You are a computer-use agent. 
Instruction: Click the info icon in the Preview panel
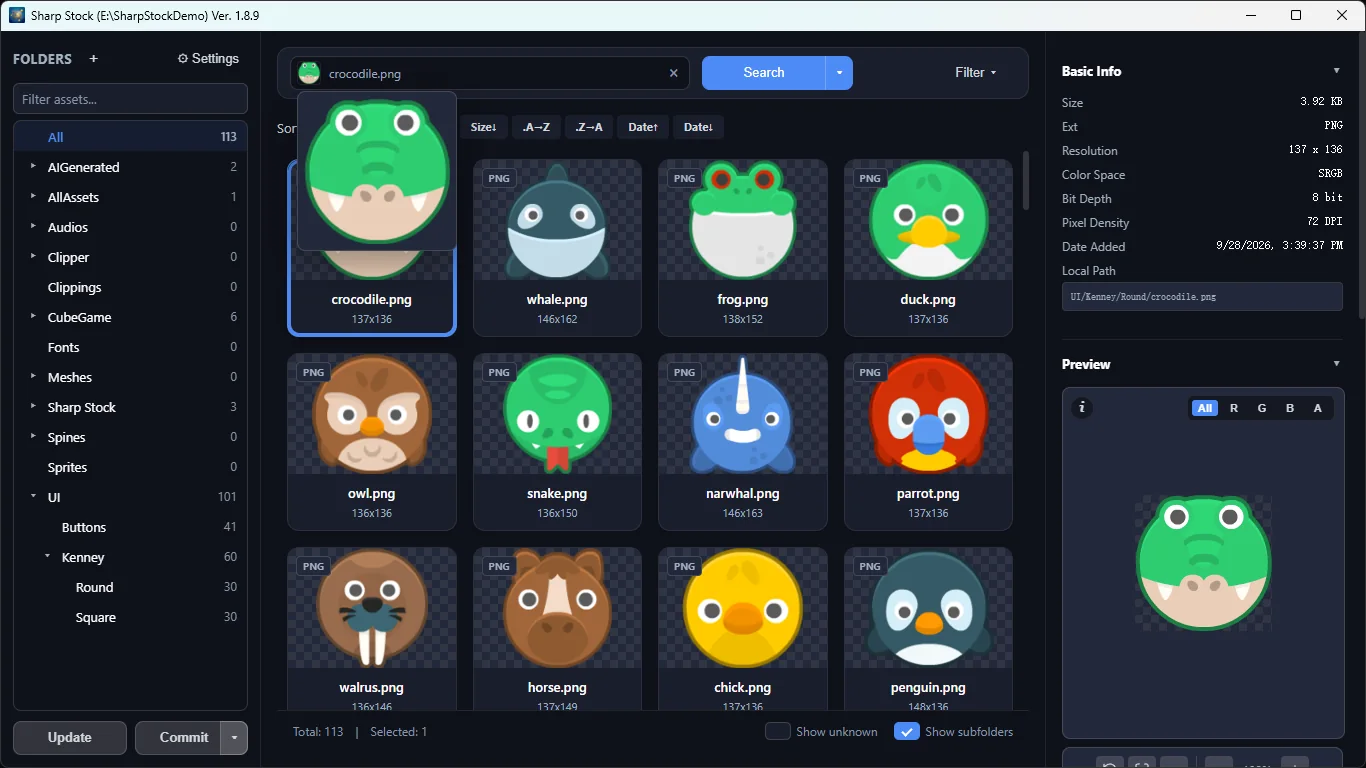(x=1081, y=408)
